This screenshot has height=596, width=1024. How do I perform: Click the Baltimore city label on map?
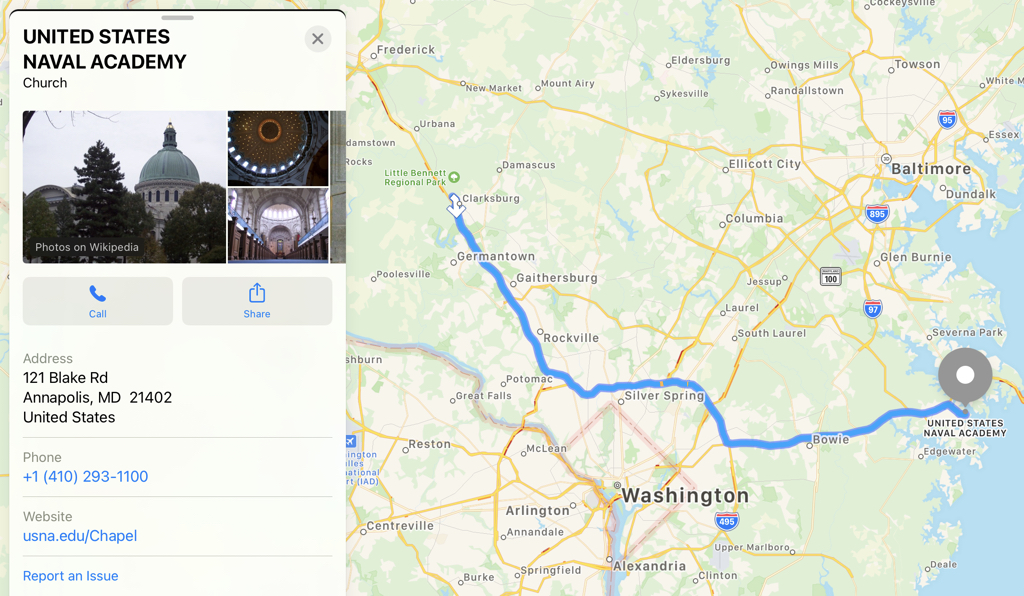[x=931, y=169]
